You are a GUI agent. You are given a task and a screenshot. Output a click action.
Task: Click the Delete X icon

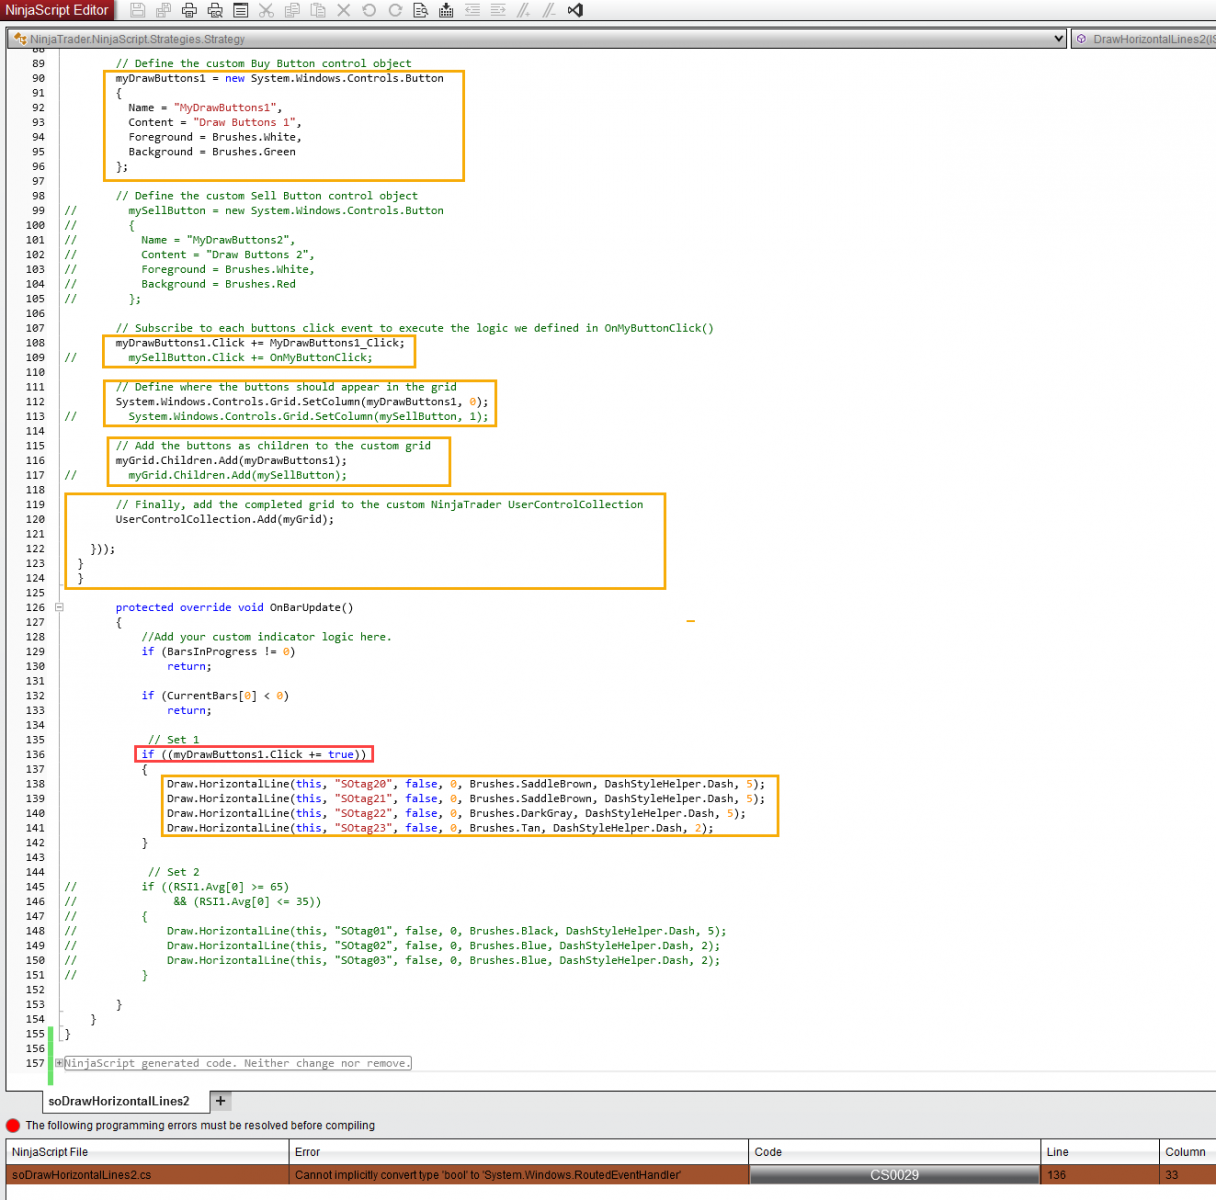[x=343, y=10]
